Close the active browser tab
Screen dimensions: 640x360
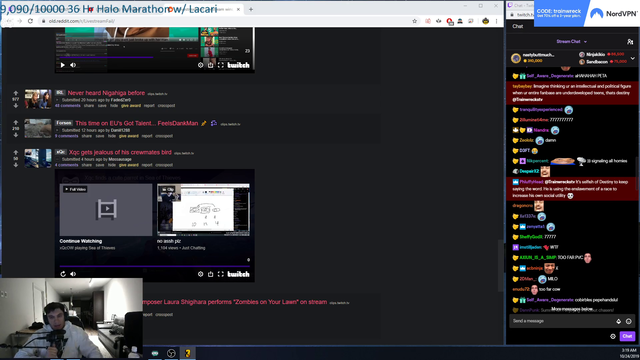click(238, 9)
